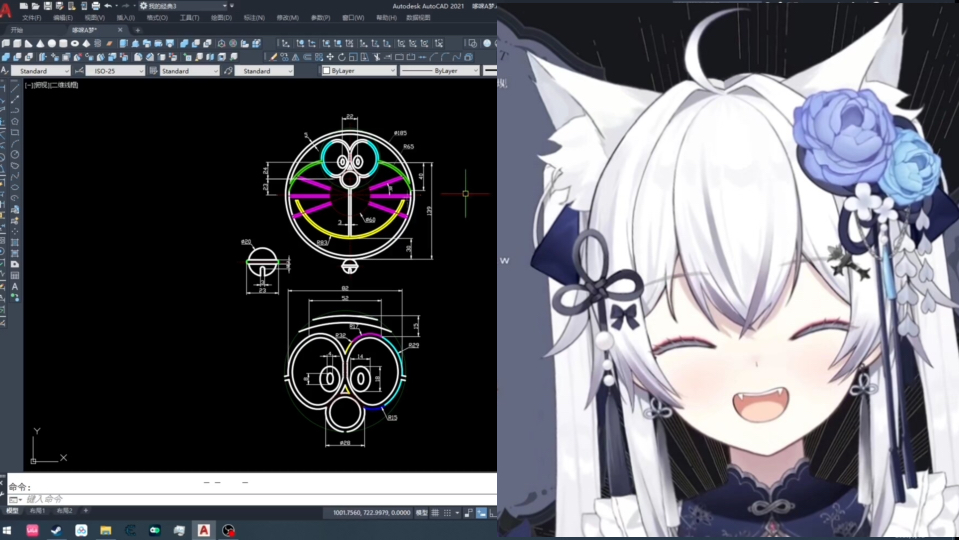Select the Spline tool in Draw toolbar
959x540 pixels.
coord(15,177)
